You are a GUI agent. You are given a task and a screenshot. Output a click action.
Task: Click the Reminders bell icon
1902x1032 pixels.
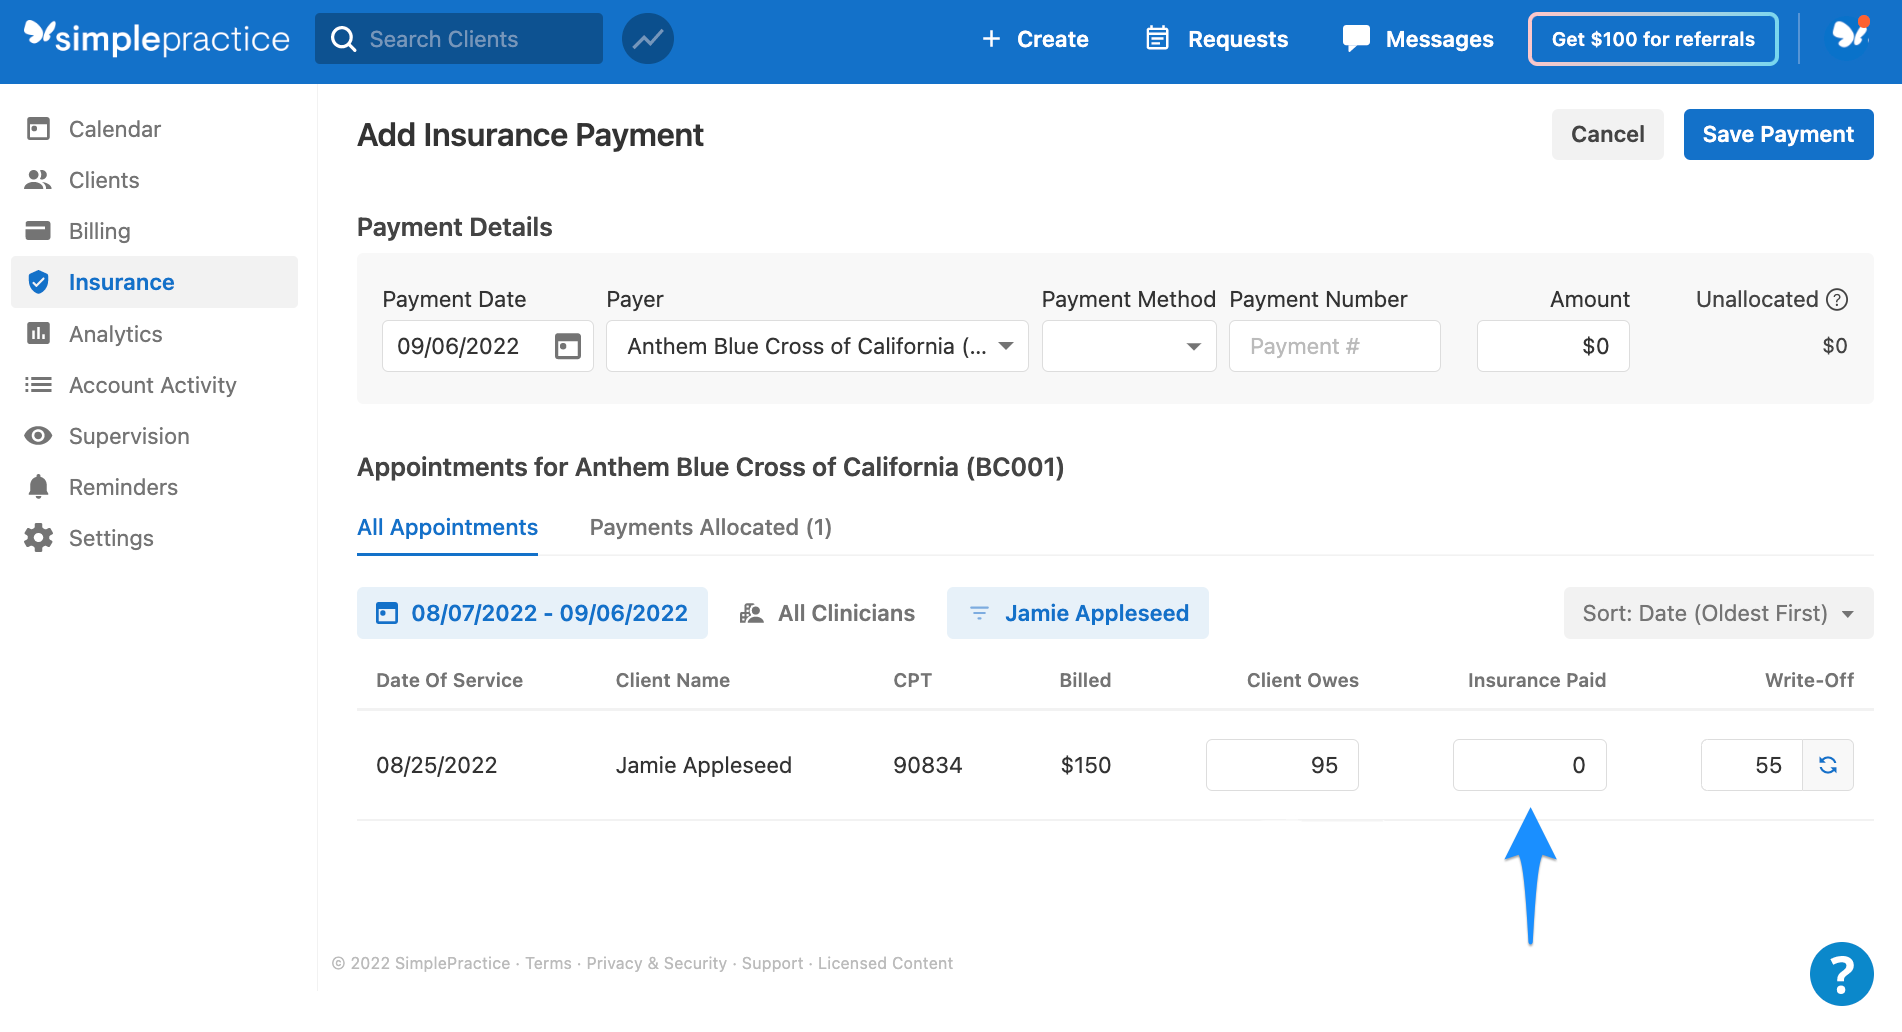coord(38,487)
